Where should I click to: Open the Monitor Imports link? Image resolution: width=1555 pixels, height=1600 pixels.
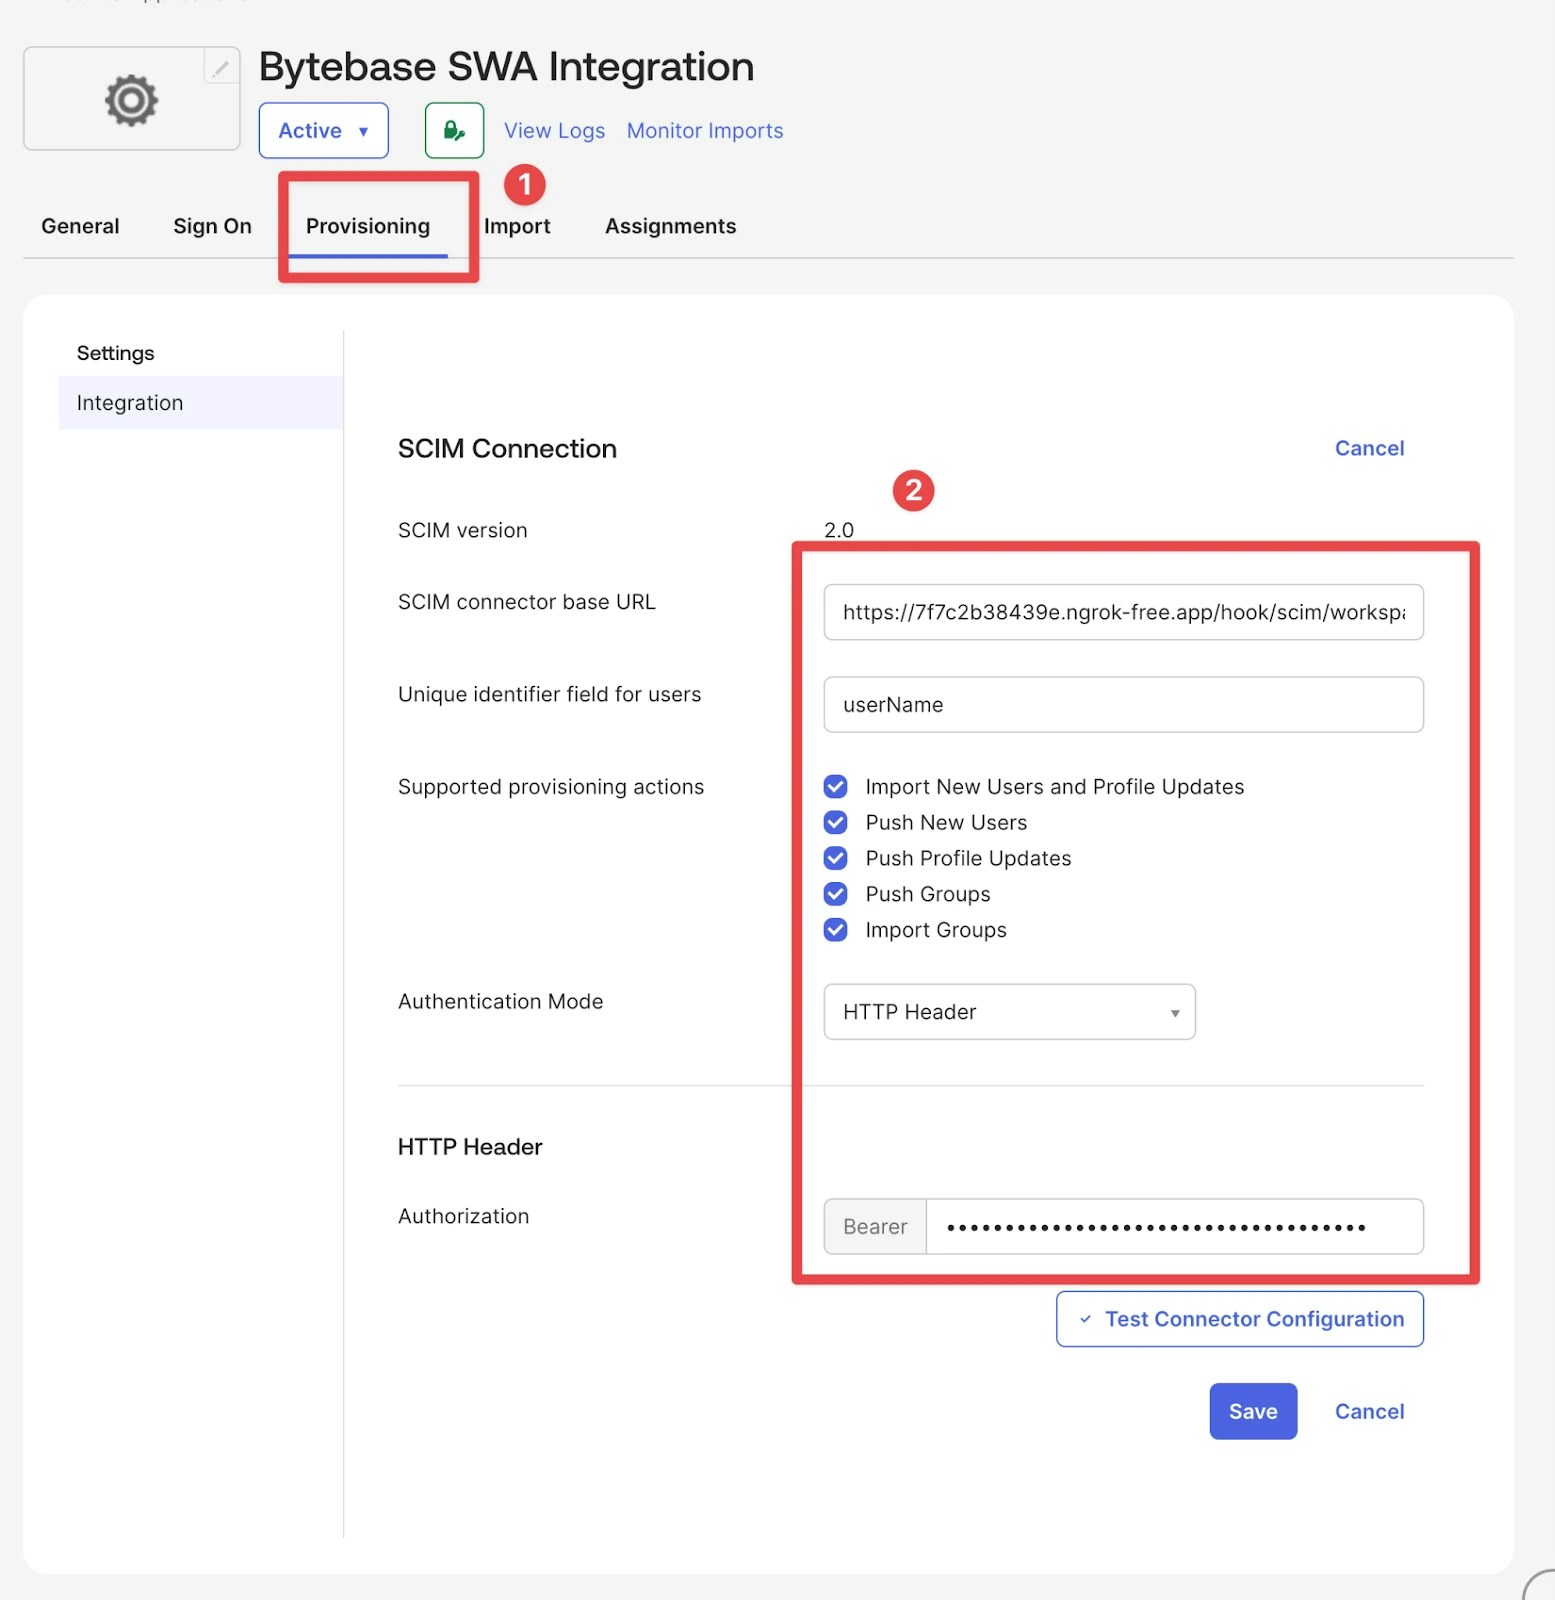point(705,131)
